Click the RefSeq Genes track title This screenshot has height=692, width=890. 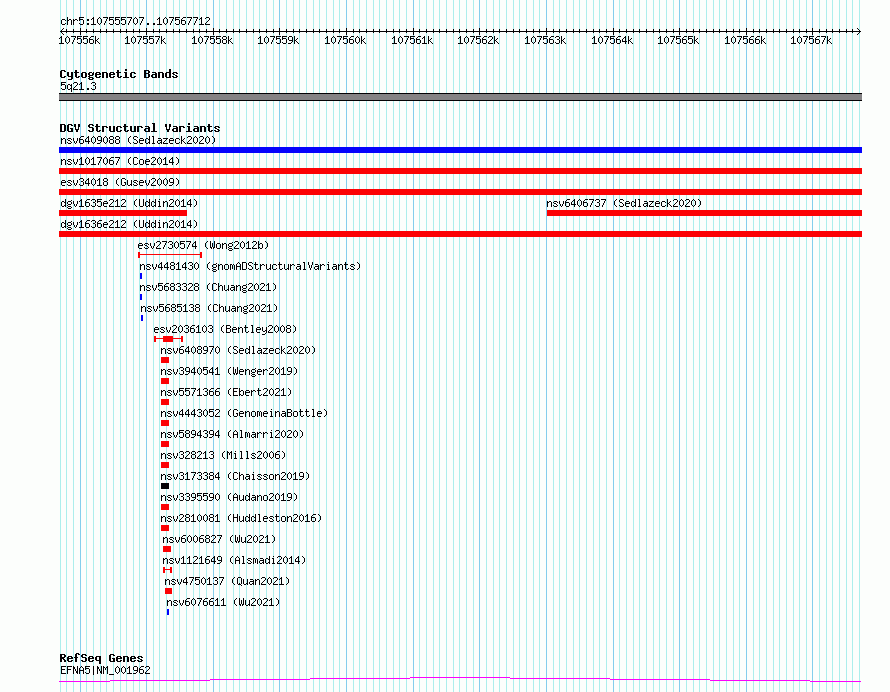tap(101, 658)
